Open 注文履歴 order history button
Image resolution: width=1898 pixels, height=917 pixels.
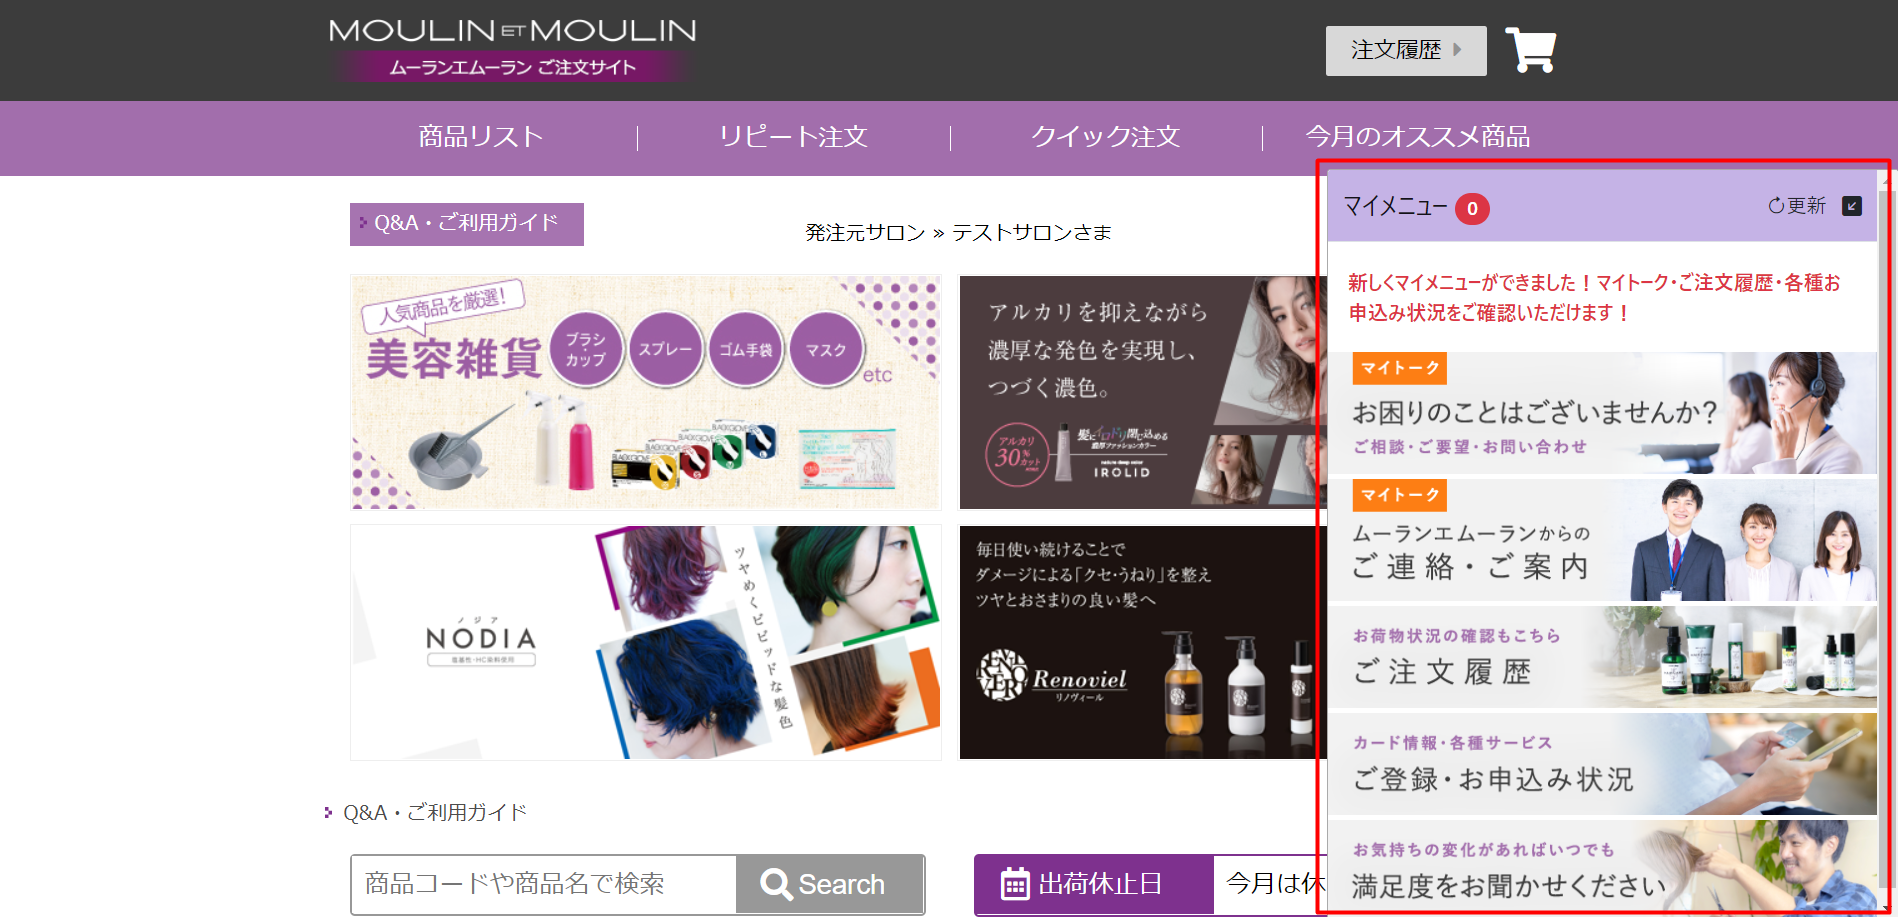tap(1405, 50)
